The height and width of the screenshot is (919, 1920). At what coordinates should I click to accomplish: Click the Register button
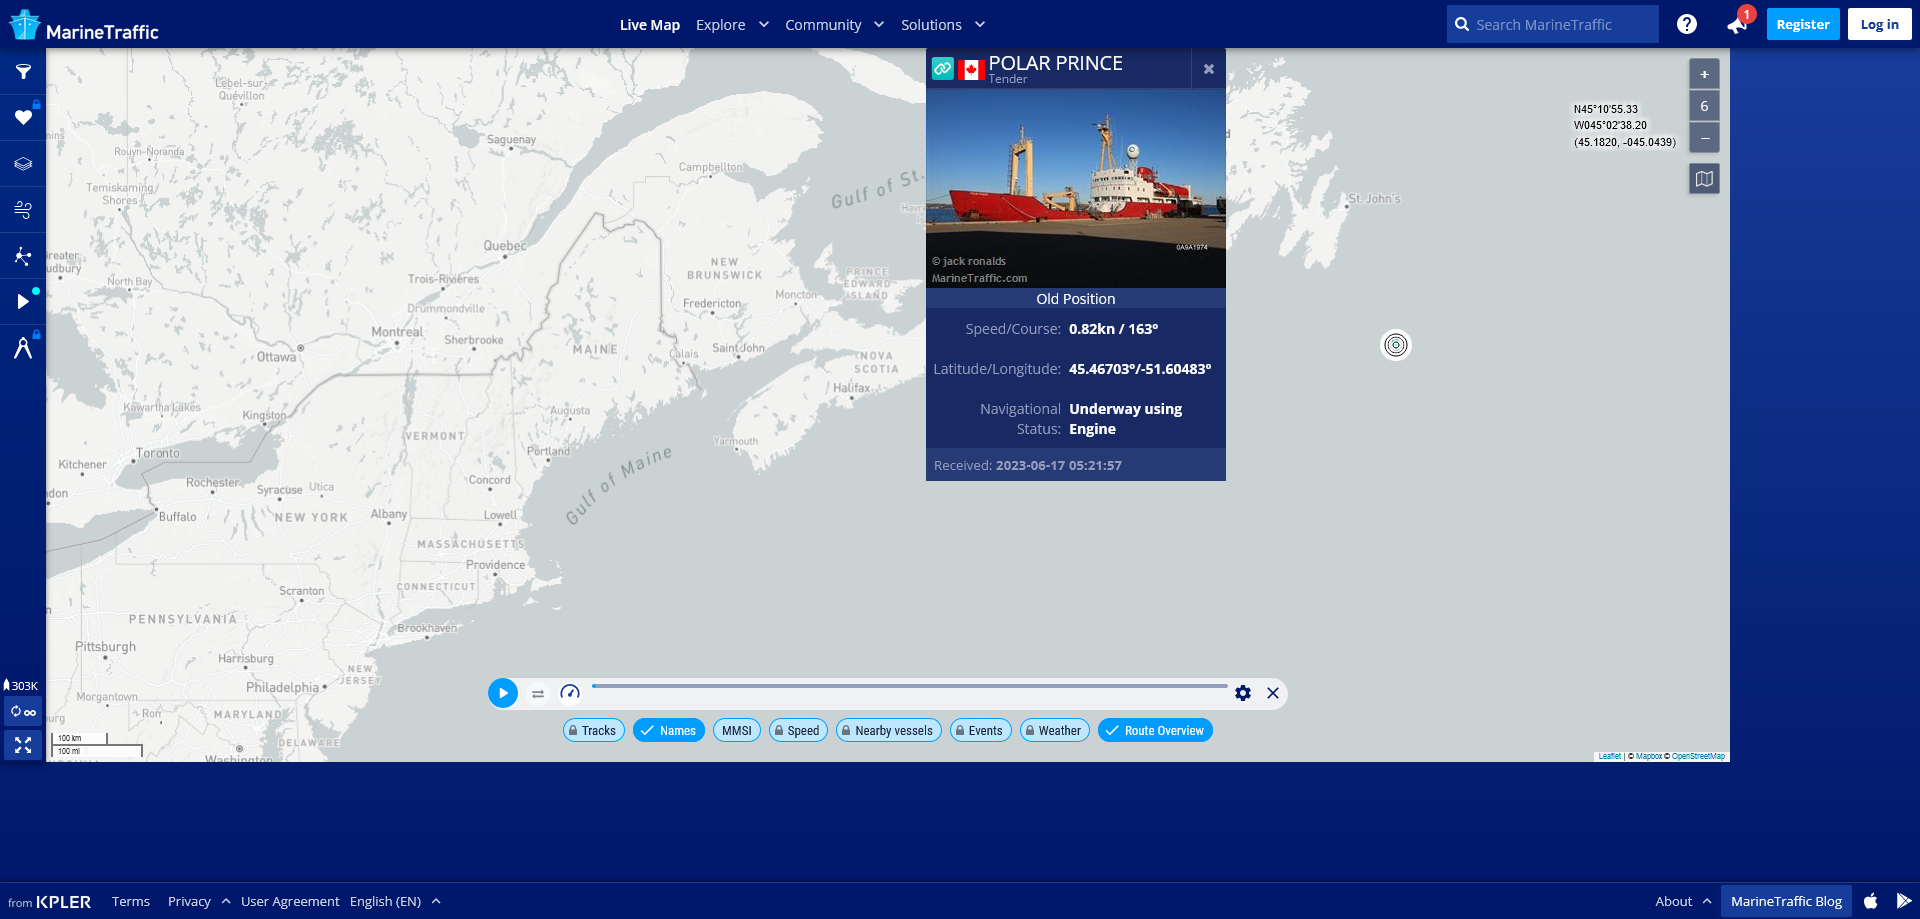pyautogui.click(x=1803, y=24)
